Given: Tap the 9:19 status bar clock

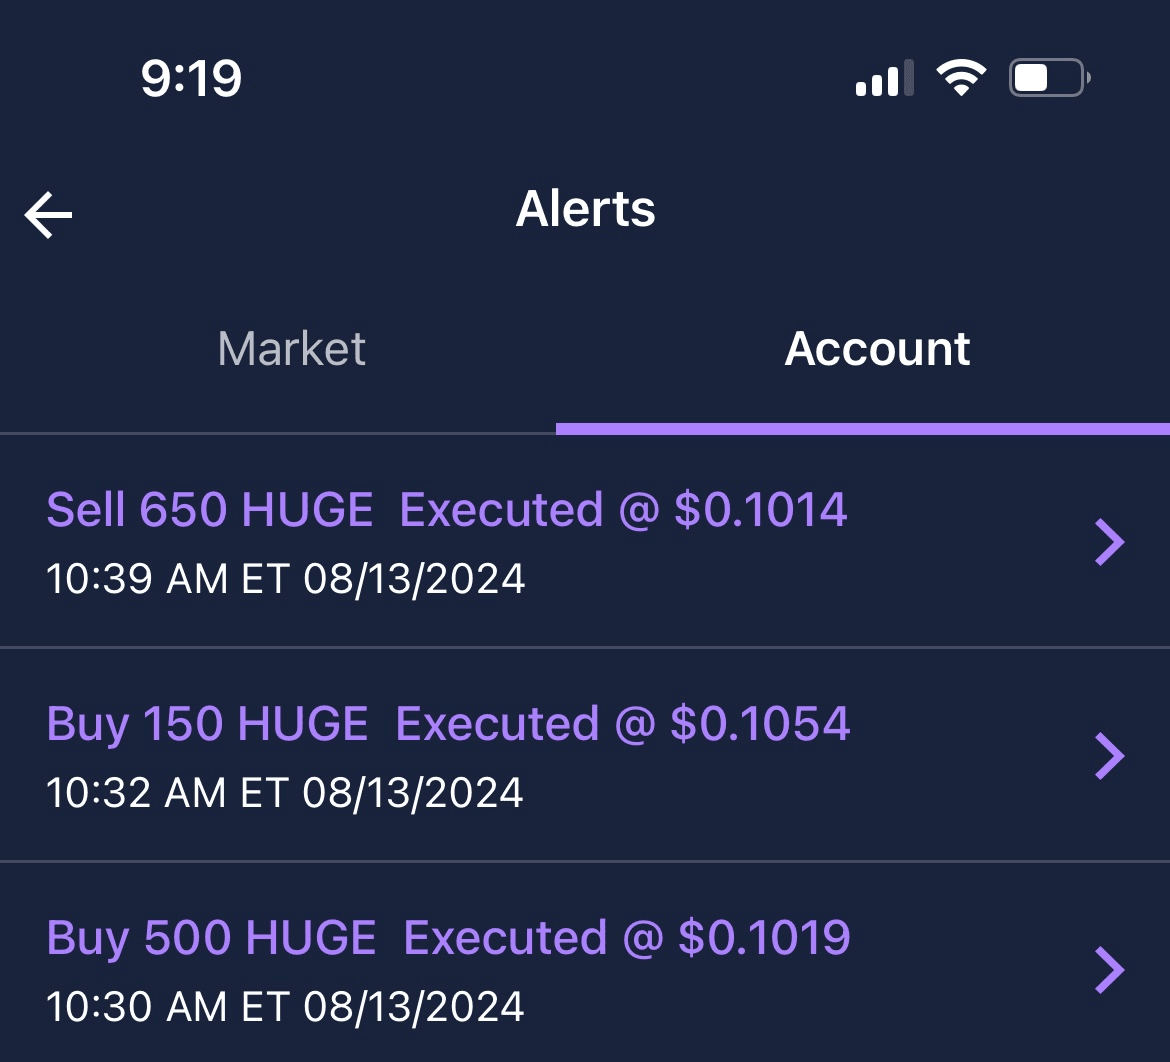Looking at the screenshot, I should [191, 78].
